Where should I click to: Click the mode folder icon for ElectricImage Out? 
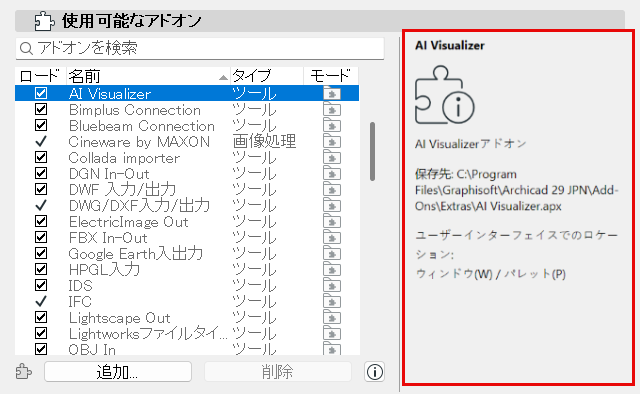point(332,221)
